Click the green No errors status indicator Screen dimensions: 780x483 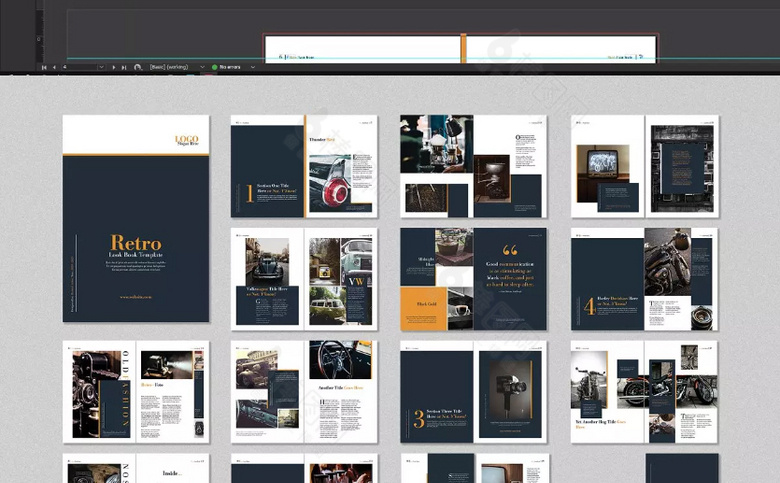215,67
